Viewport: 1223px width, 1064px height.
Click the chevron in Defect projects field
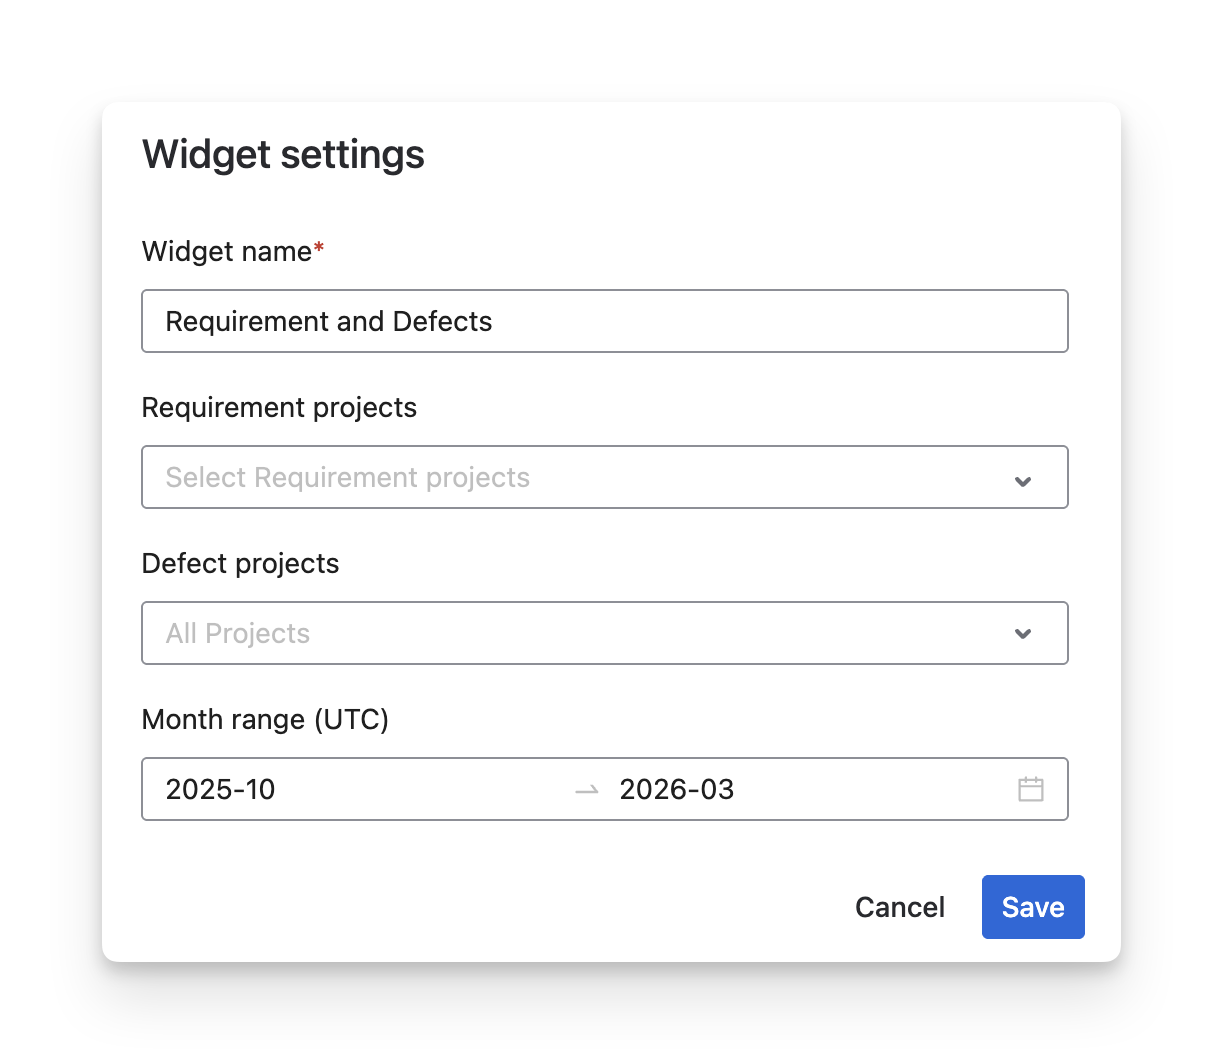[1022, 634]
